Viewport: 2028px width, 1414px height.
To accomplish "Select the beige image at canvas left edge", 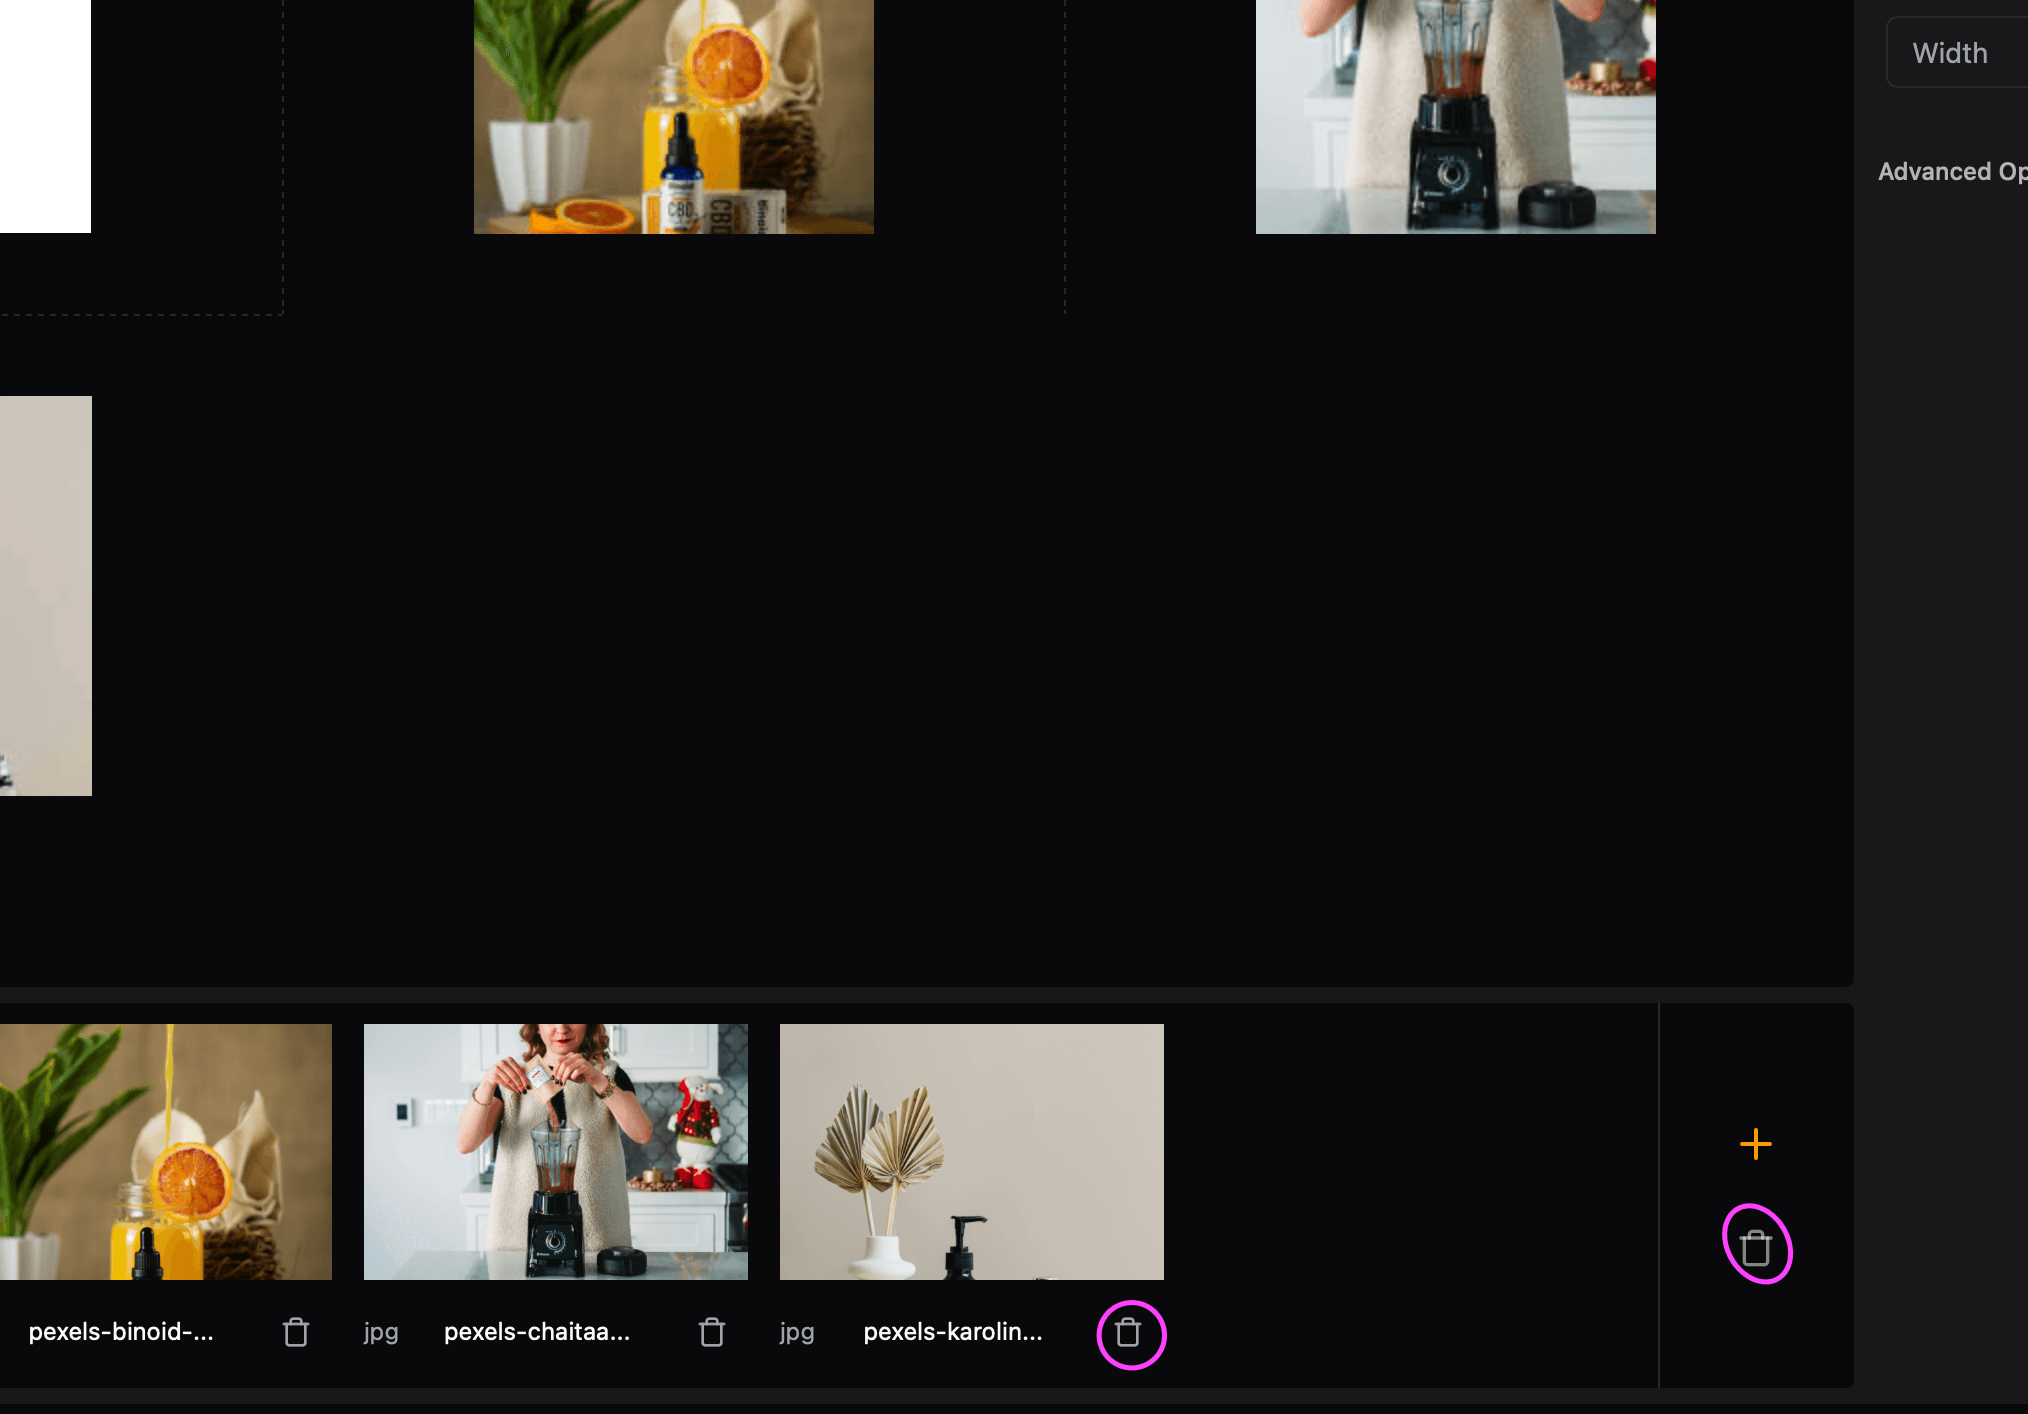I will (45, 595).
